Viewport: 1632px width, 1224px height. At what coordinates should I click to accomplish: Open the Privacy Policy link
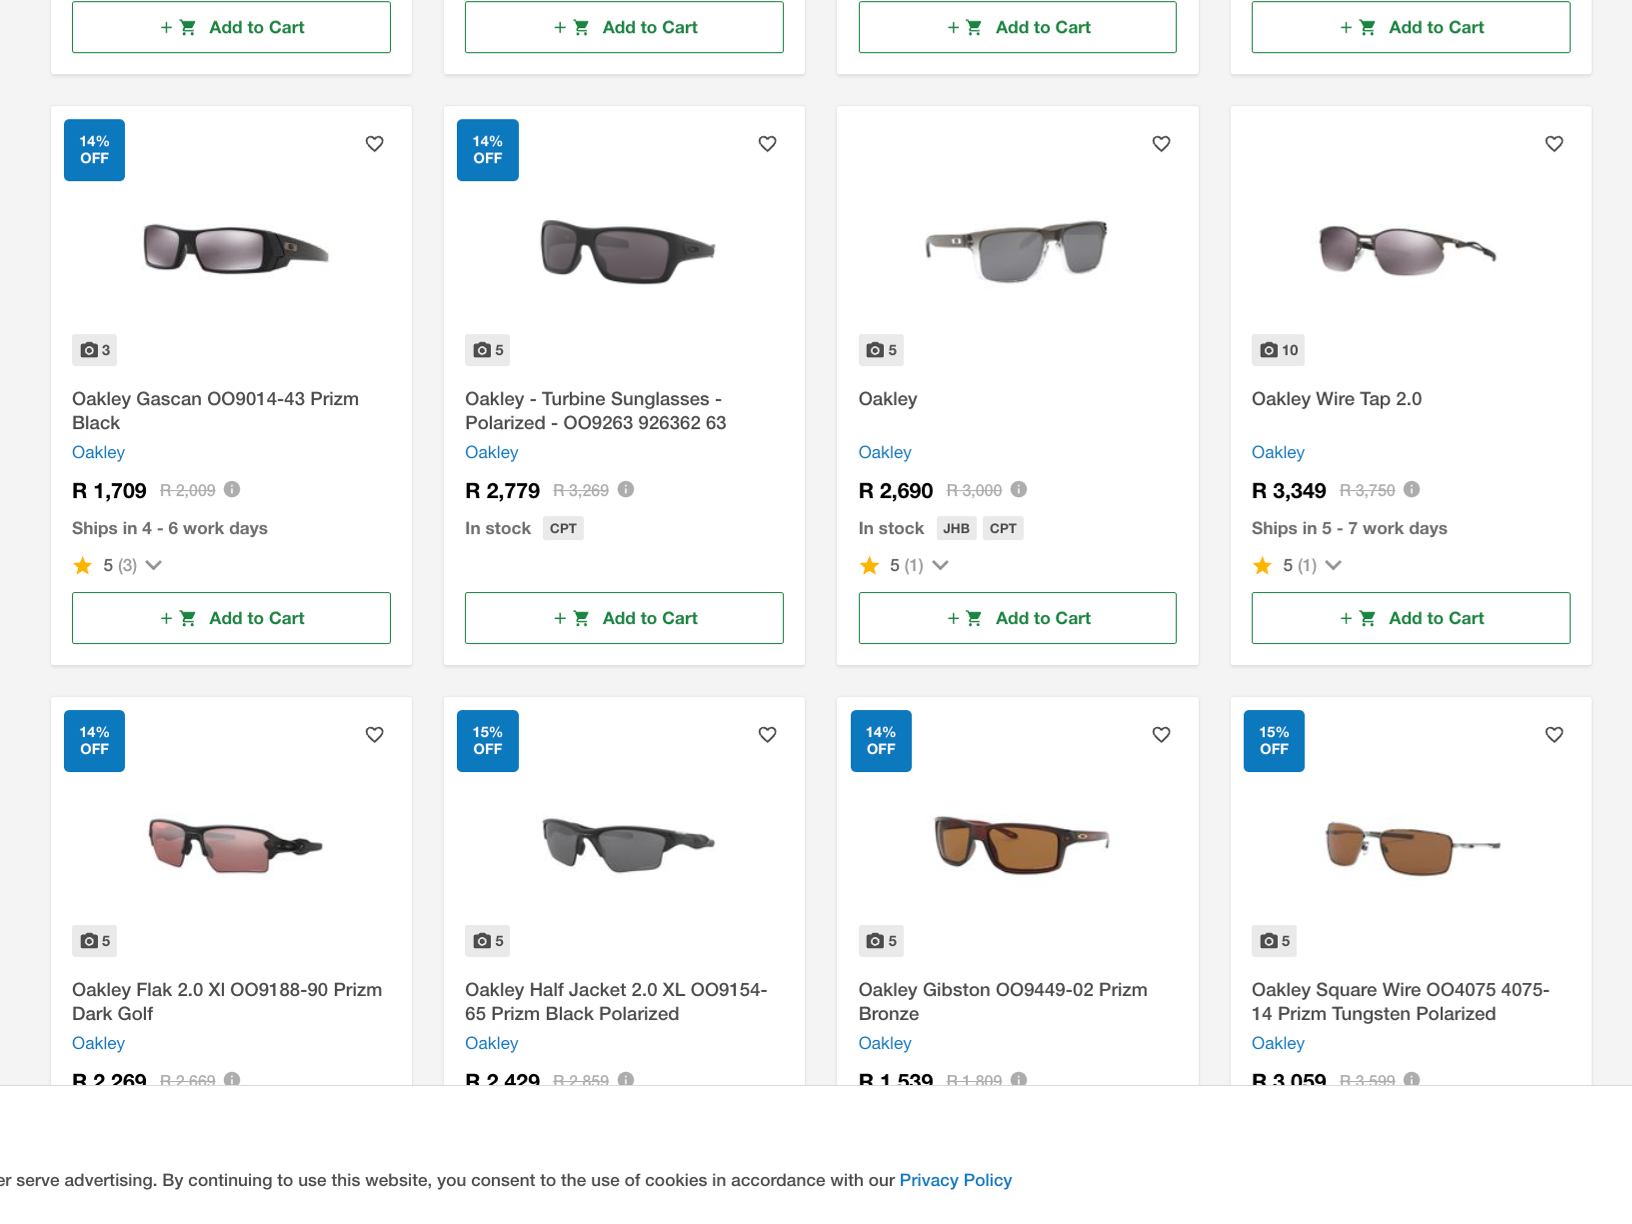(x=956, y=1180)
